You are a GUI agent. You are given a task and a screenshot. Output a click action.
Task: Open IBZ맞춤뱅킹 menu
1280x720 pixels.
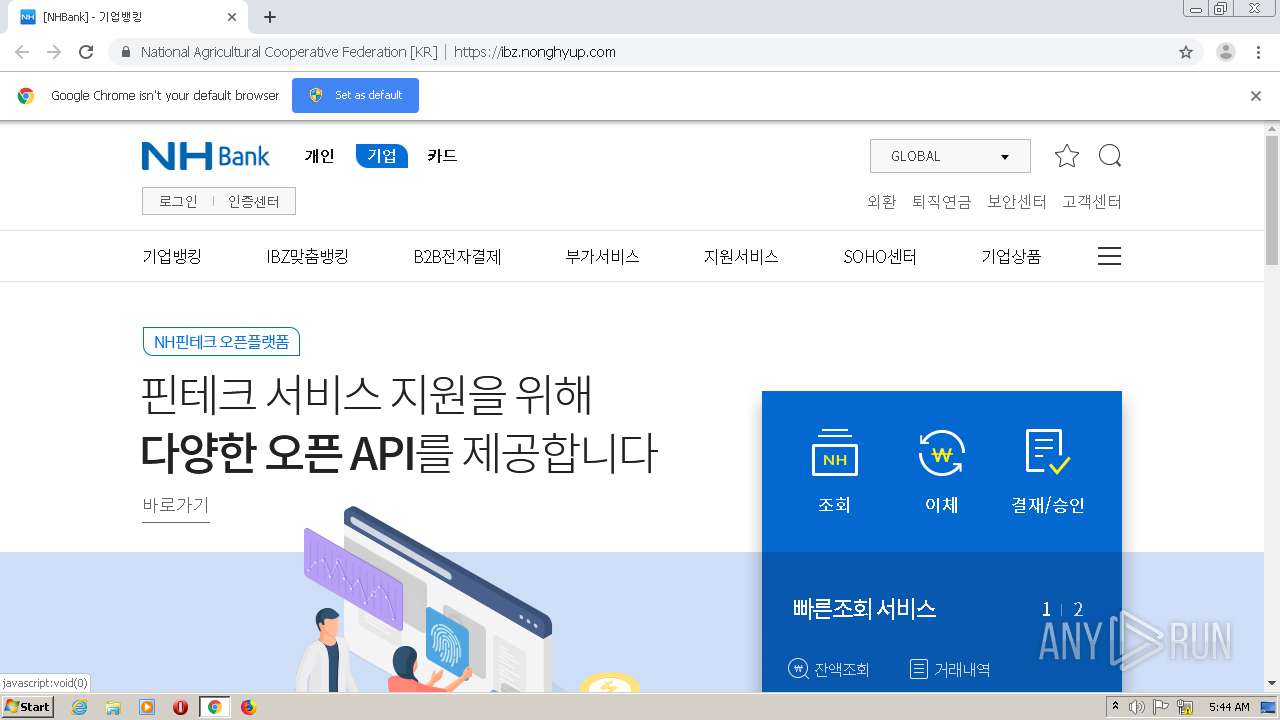pos(307,256)
